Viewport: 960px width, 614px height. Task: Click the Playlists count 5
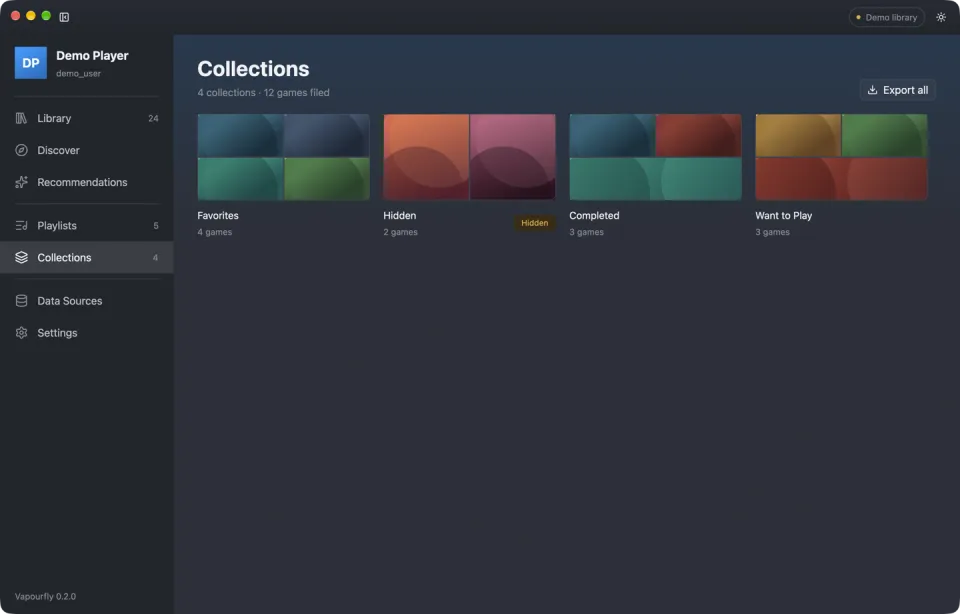tap(156, 226)
